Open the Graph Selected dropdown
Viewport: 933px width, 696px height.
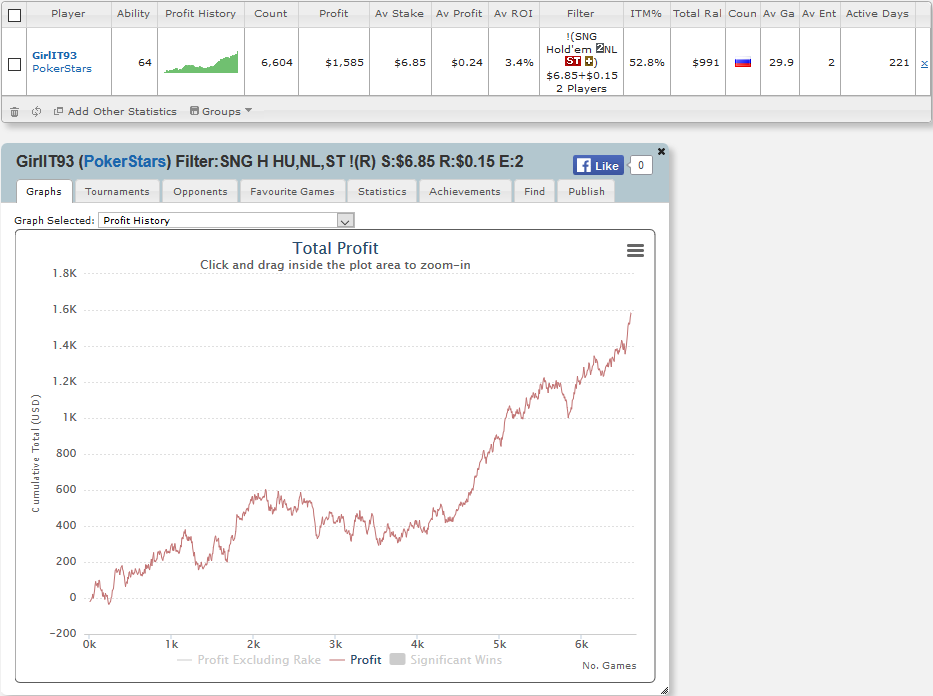coord(226,221)
